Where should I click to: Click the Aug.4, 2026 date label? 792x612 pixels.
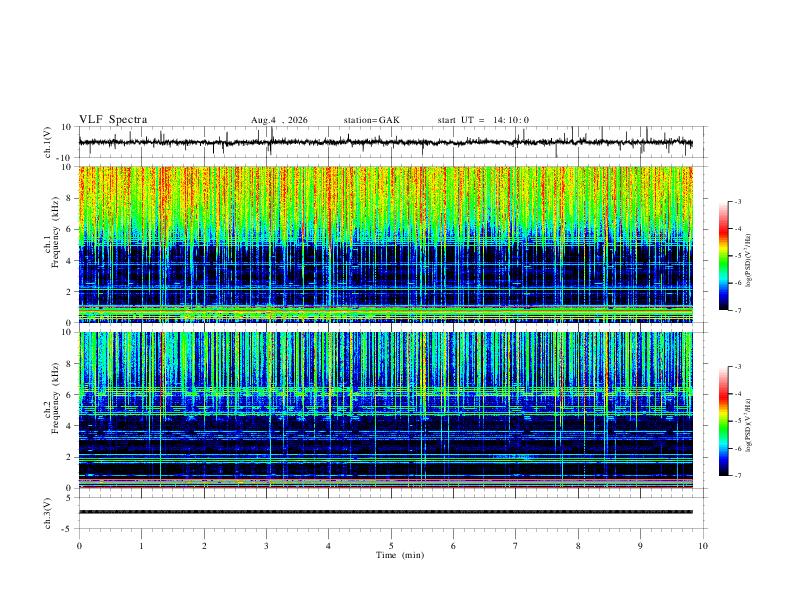[x=279, y=120]
